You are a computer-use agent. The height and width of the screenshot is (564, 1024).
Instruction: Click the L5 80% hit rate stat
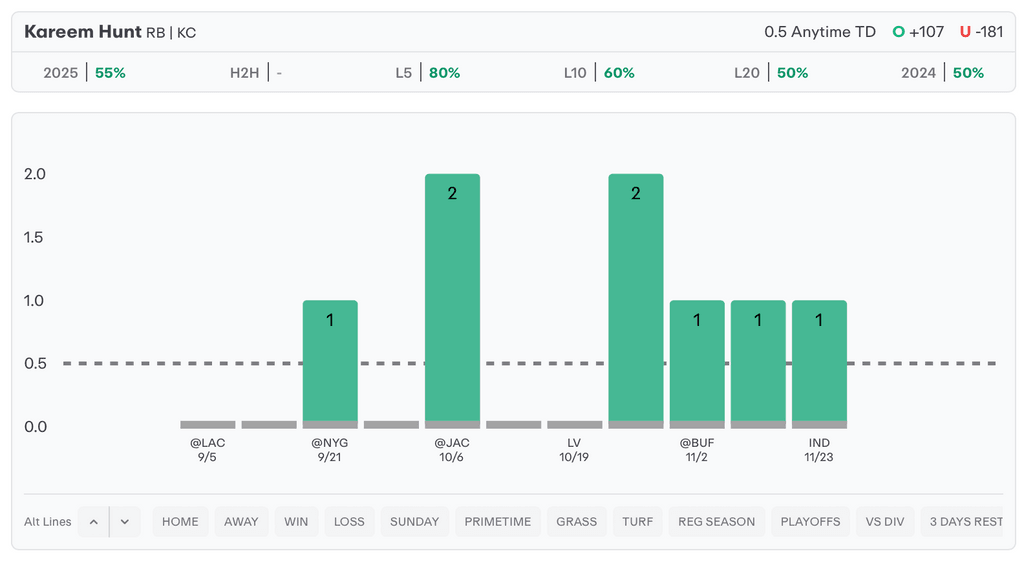(x=427, y=73)
